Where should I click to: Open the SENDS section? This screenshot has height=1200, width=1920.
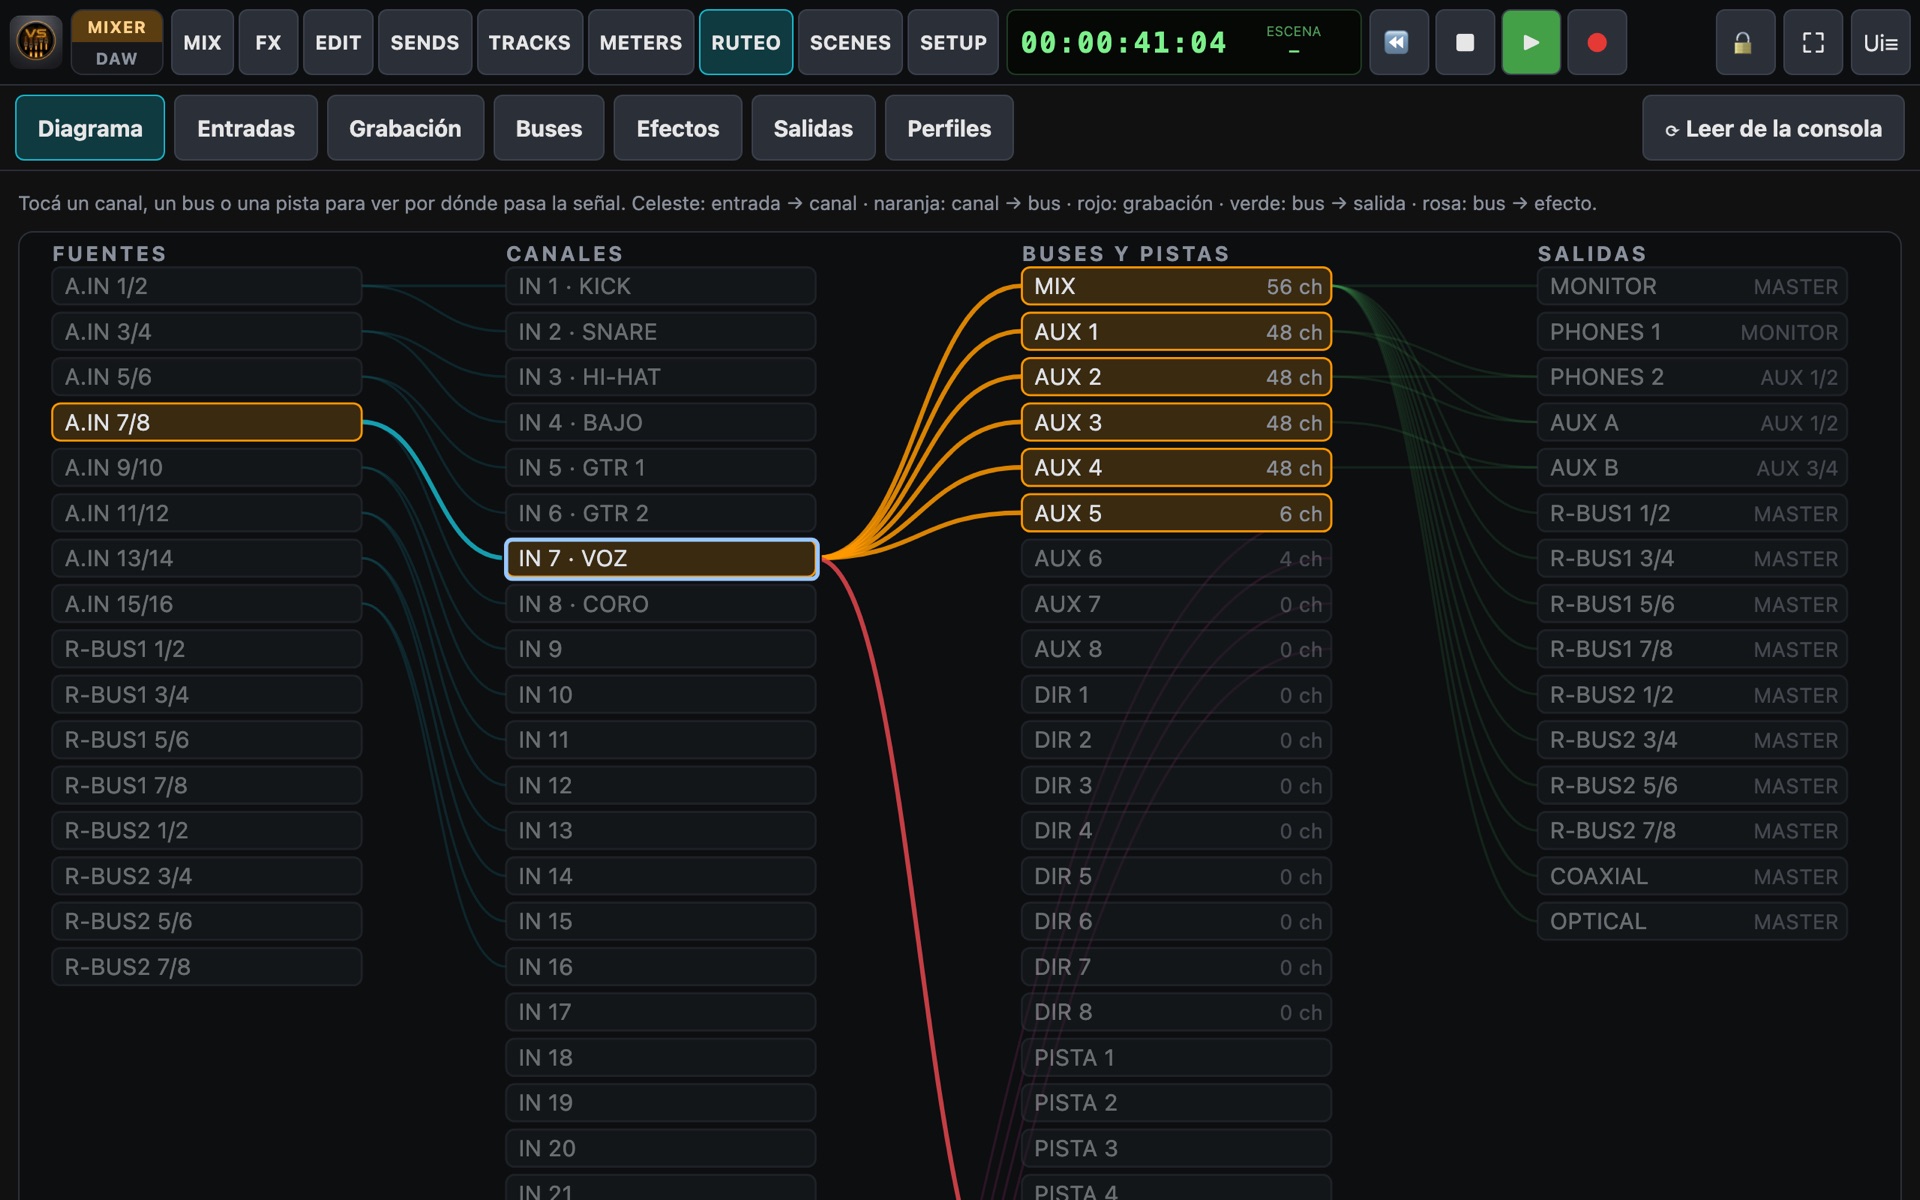pos(425,42)
